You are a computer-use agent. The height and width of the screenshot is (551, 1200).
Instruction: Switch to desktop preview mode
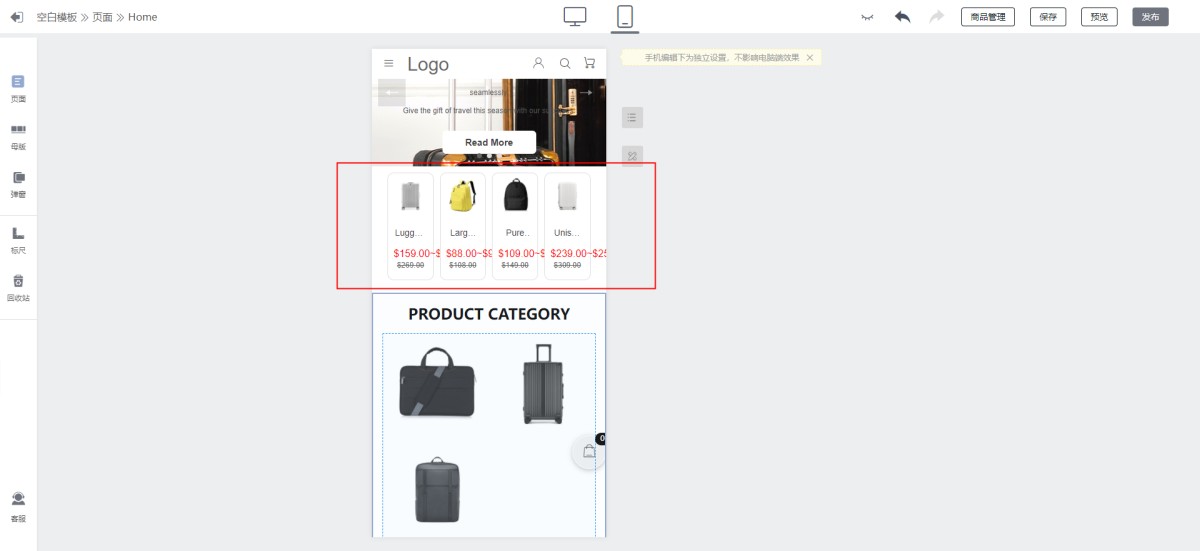575,16
